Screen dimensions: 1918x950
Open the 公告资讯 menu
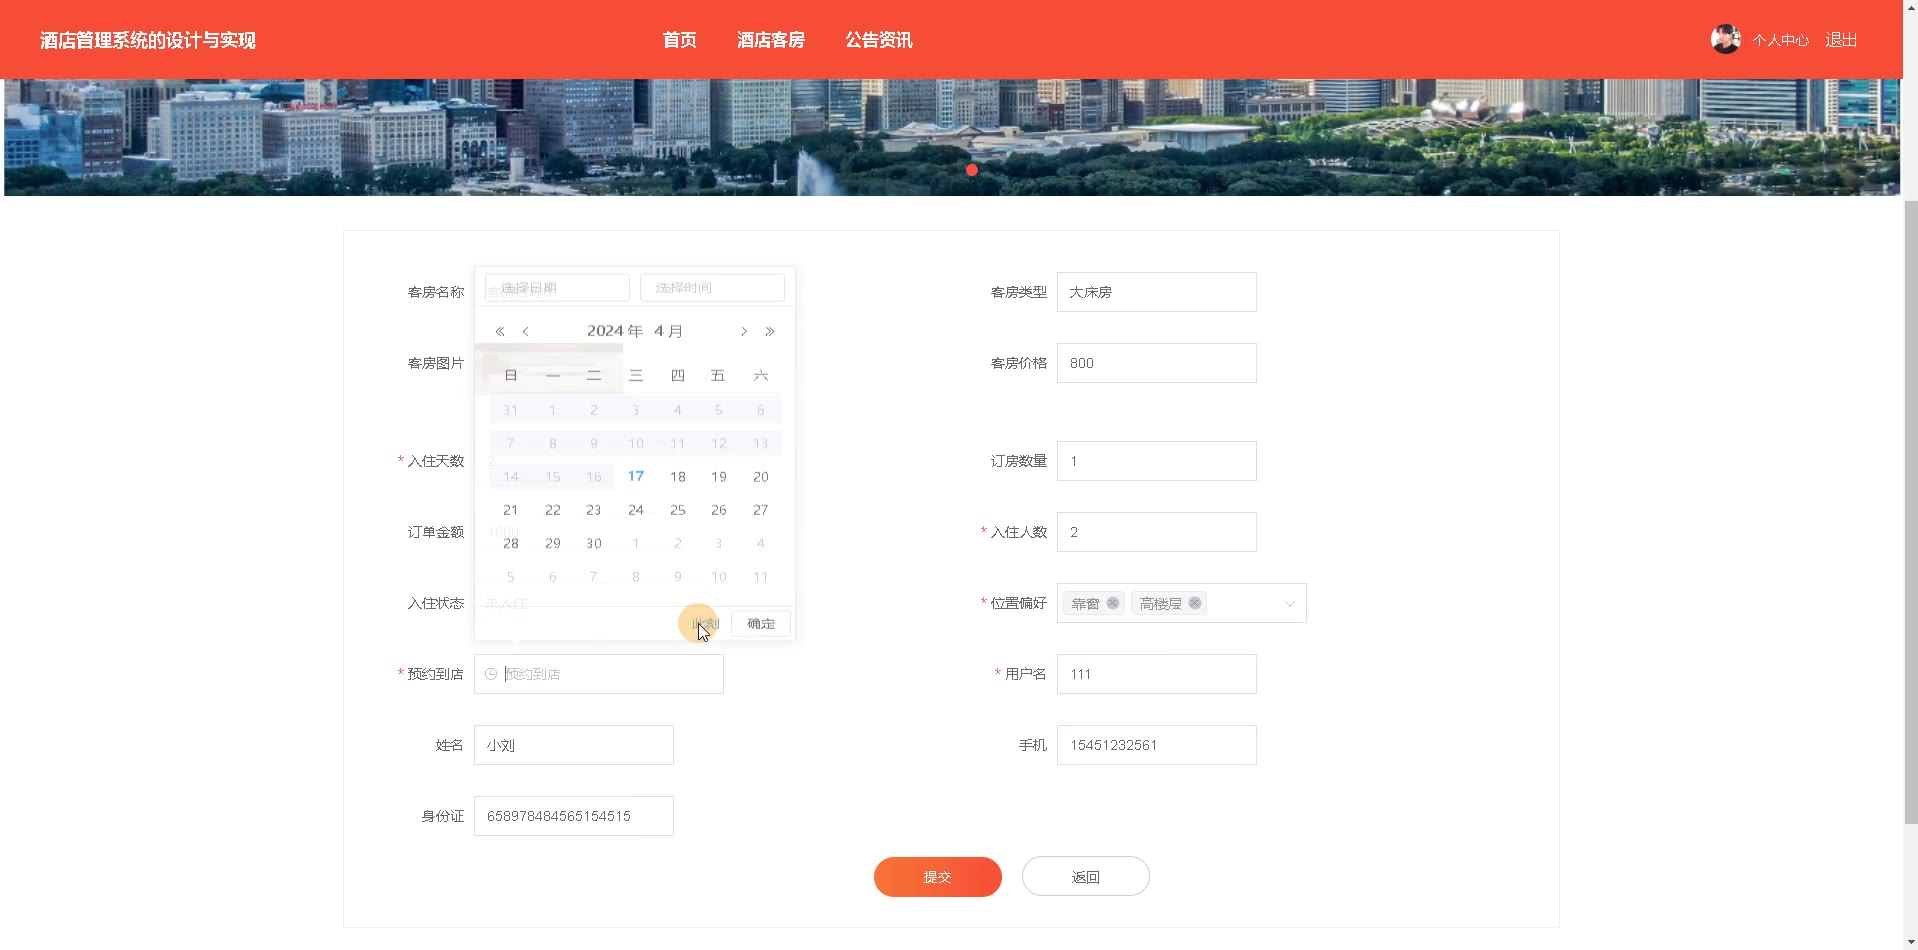(879, 40)
